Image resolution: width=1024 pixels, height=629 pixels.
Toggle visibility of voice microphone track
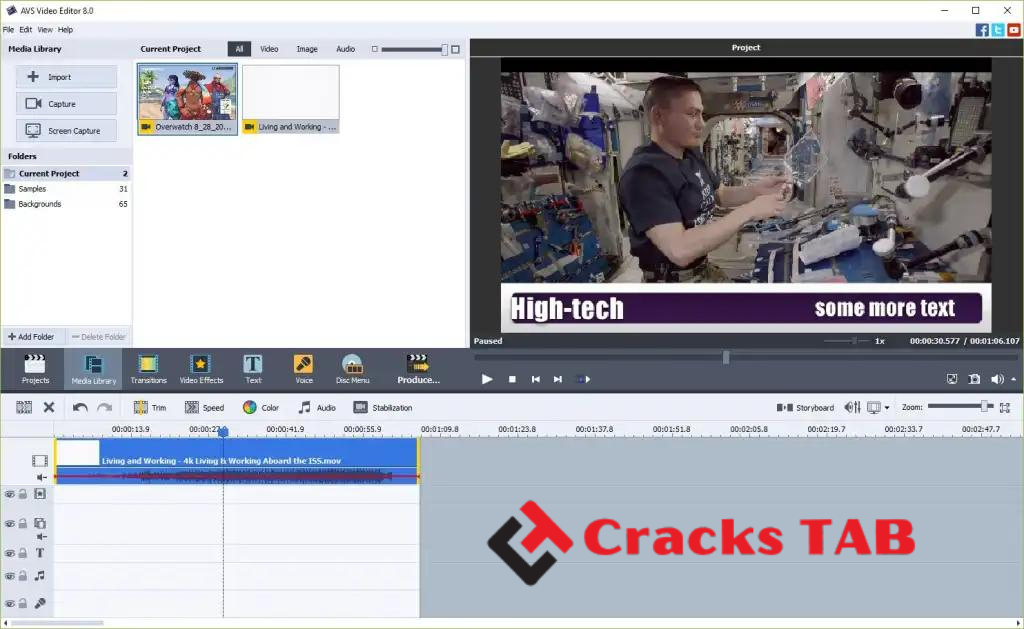(x=10, y=604)
